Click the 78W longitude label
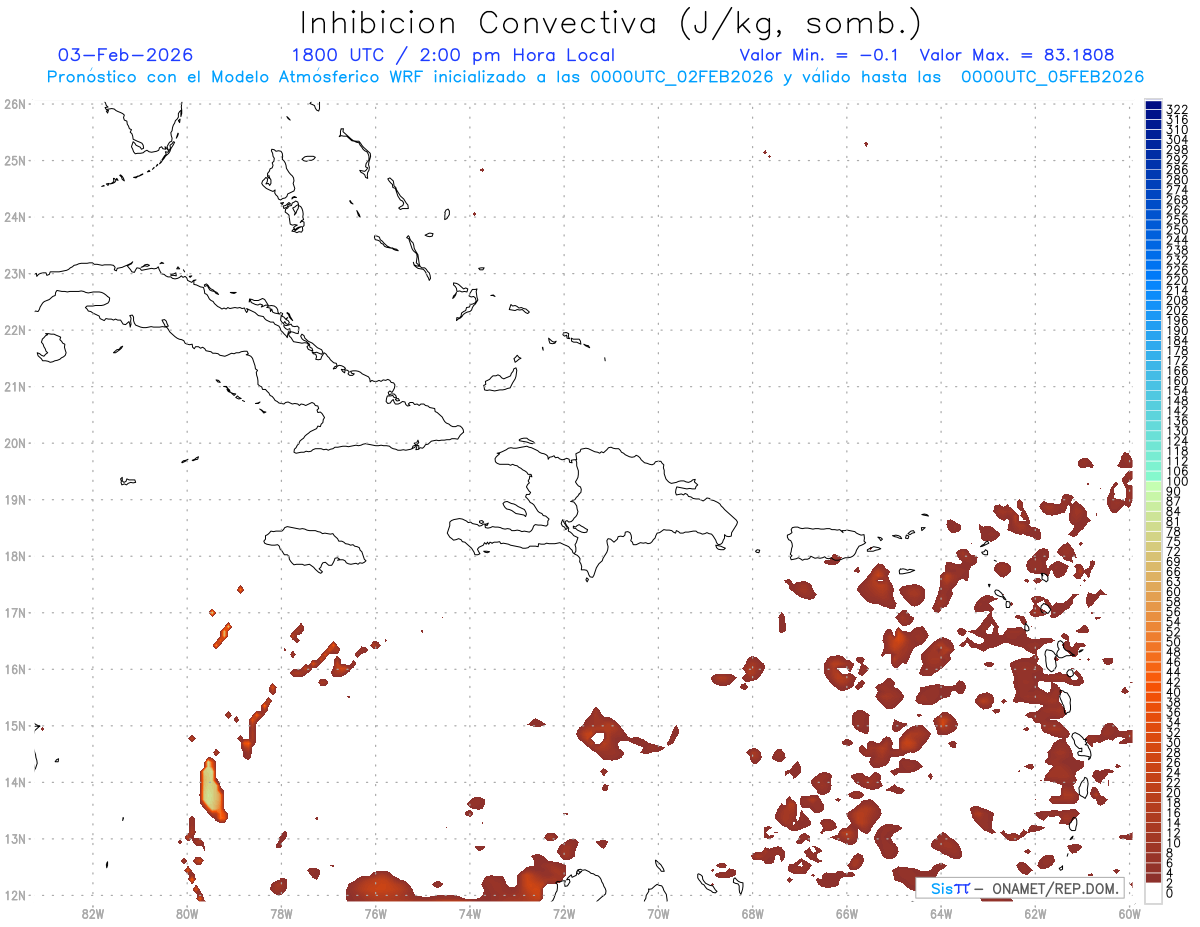 point(281,913)
